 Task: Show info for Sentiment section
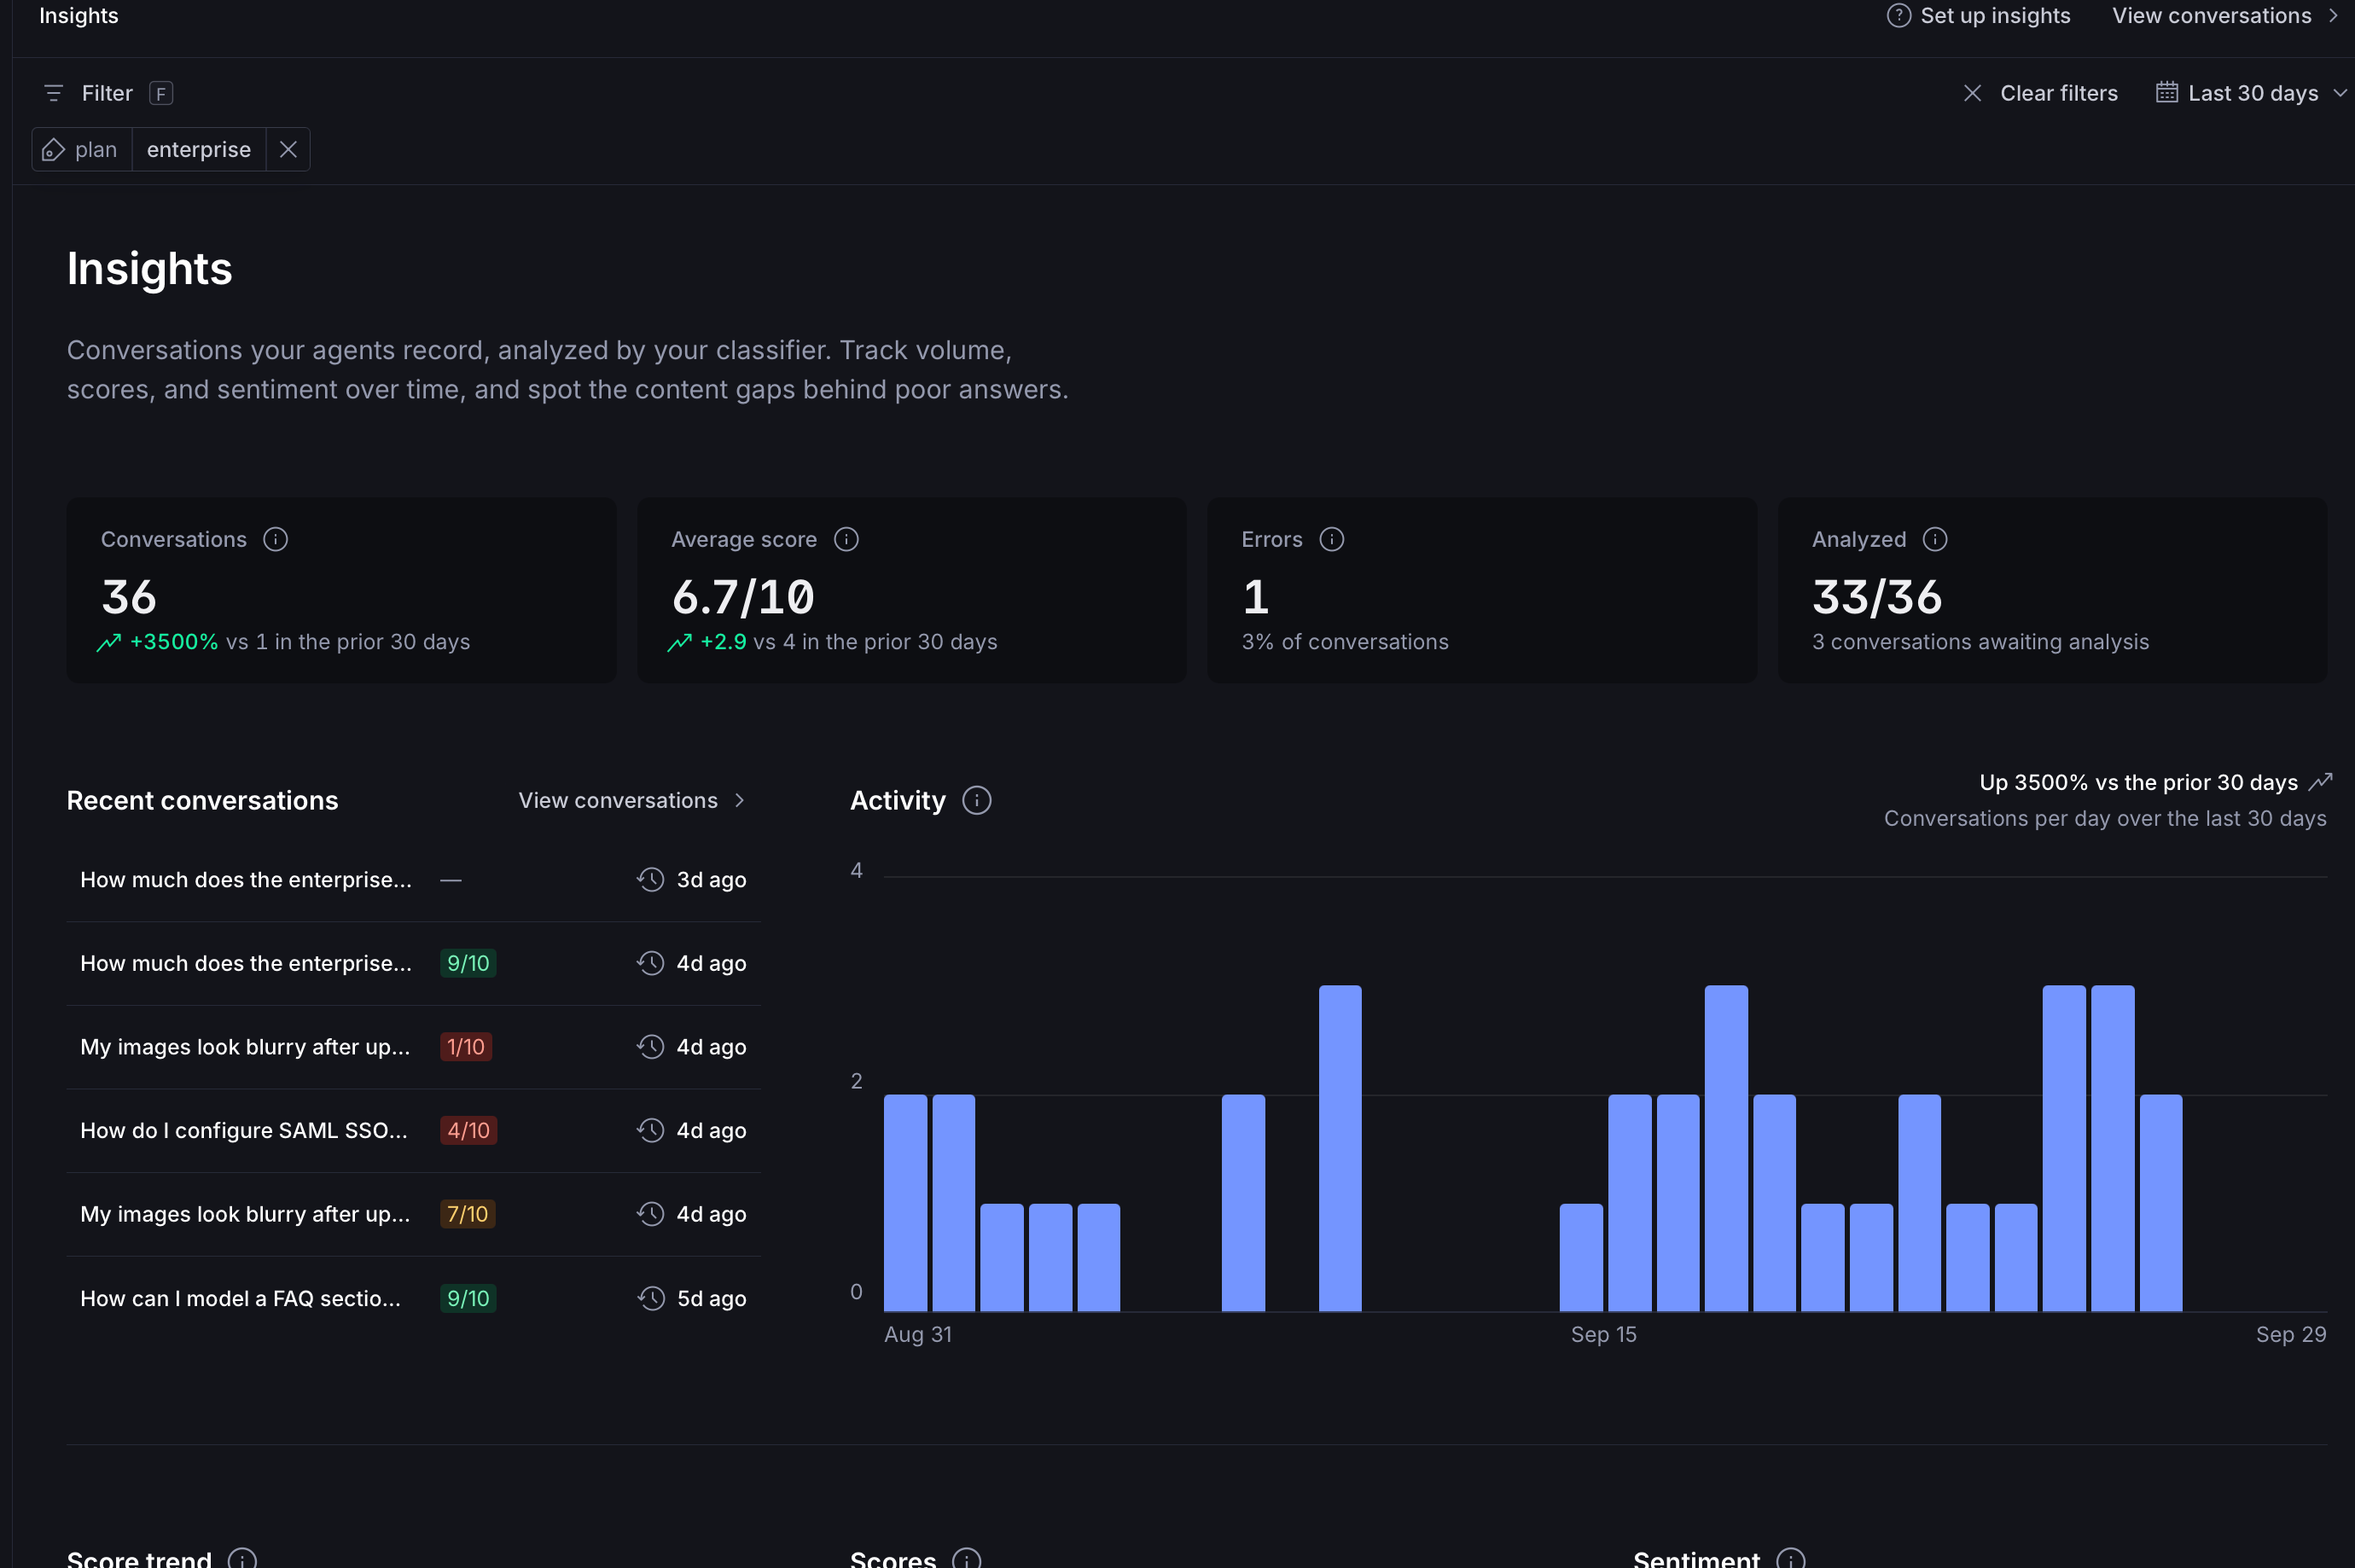point(1790,1560)
